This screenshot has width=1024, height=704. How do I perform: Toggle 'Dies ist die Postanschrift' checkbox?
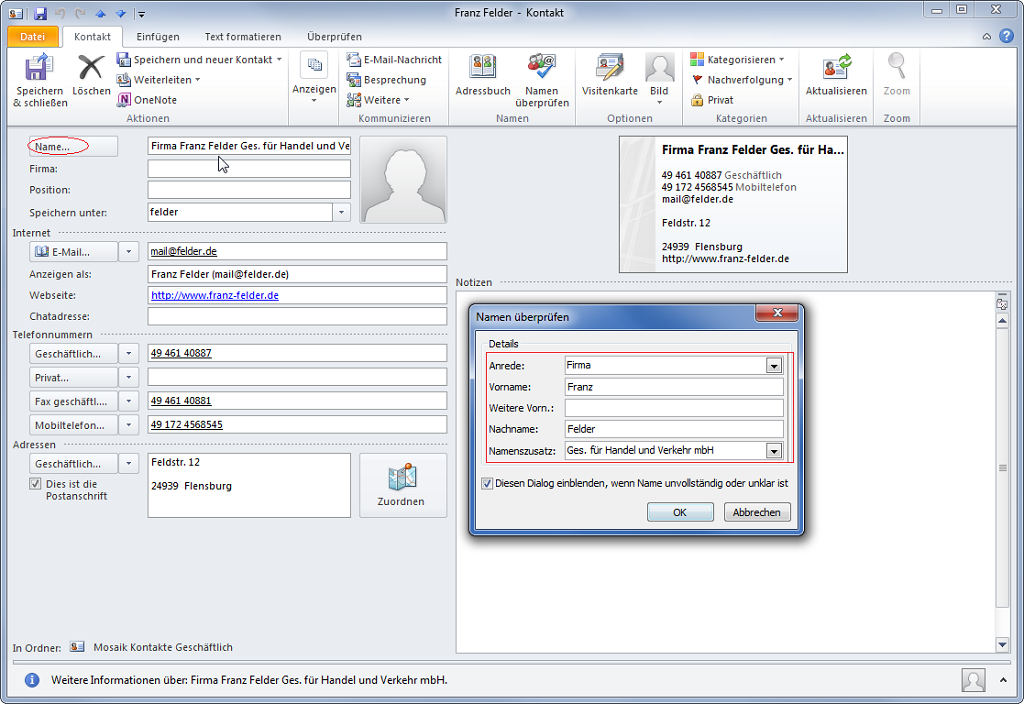(36, 484)
